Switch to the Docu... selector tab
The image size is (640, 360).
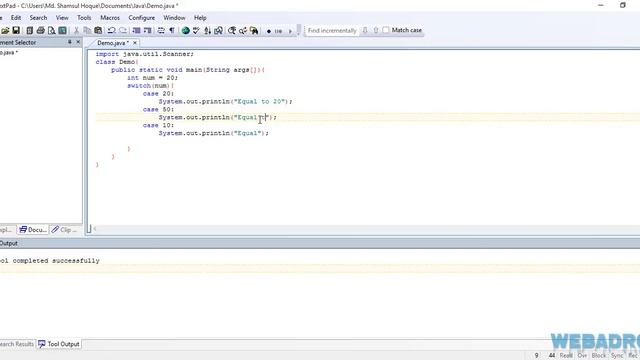click(33, 230)
